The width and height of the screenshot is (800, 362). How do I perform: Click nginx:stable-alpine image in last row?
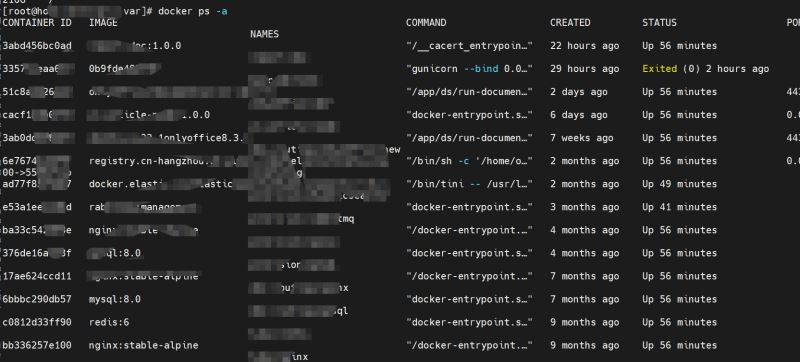click(143, 345)
